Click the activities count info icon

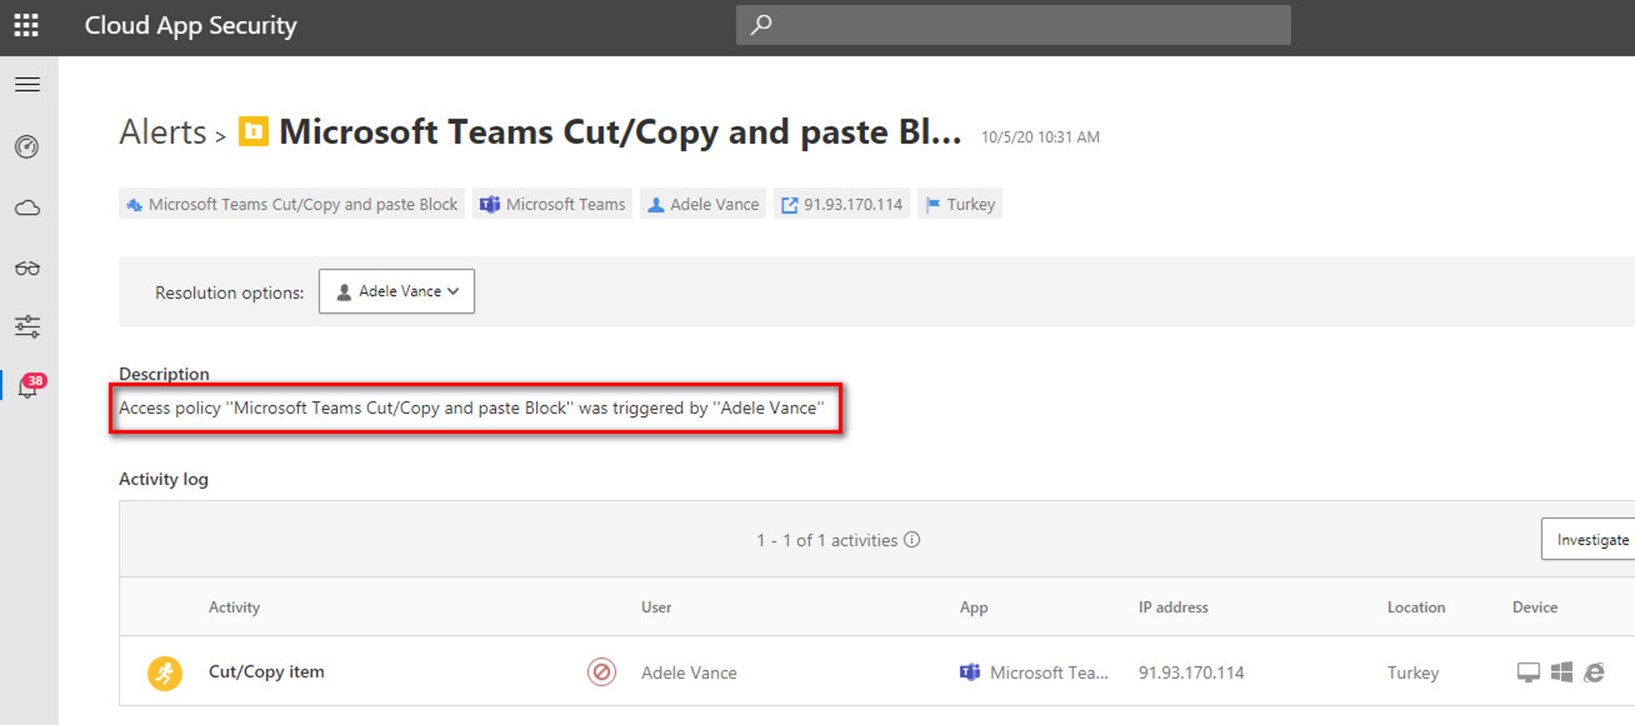912,539
